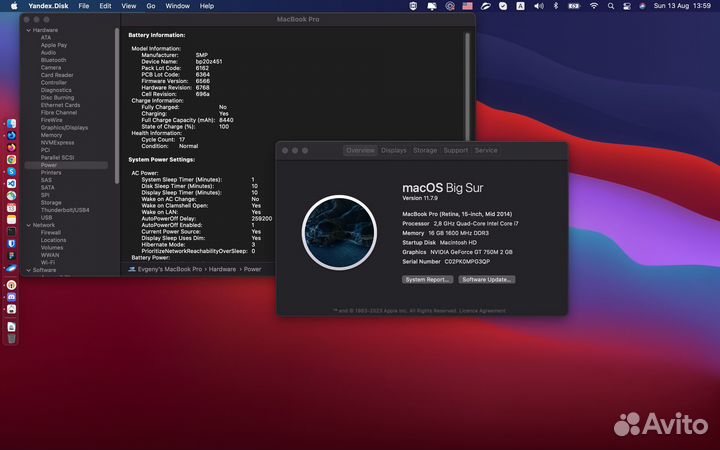Open battery status in menu bar
Image resolution: width=720 pixels, height=450 pixels.
[574, 6]
